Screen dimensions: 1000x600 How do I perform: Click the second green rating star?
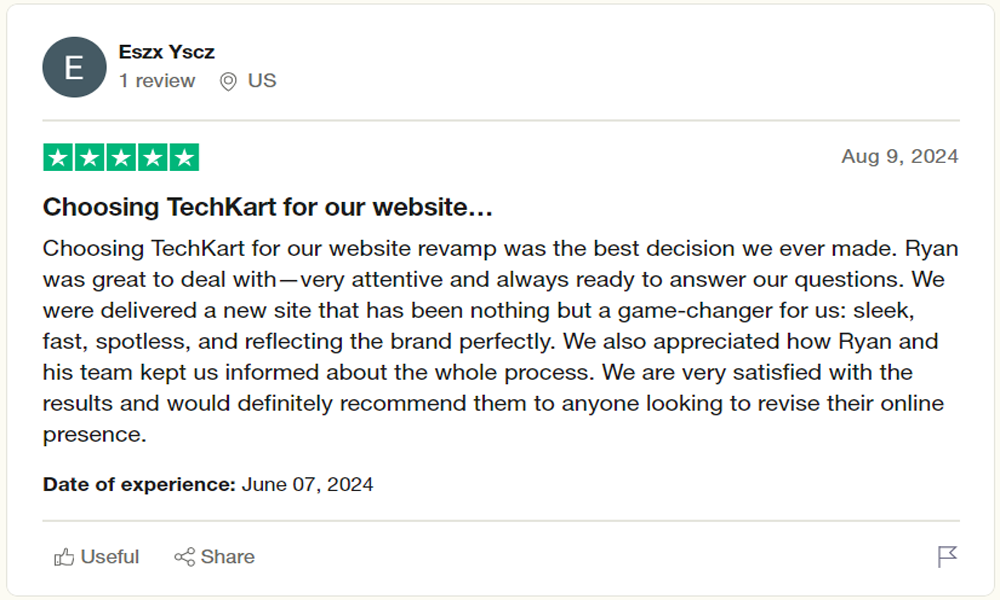(x=89, y=157)
